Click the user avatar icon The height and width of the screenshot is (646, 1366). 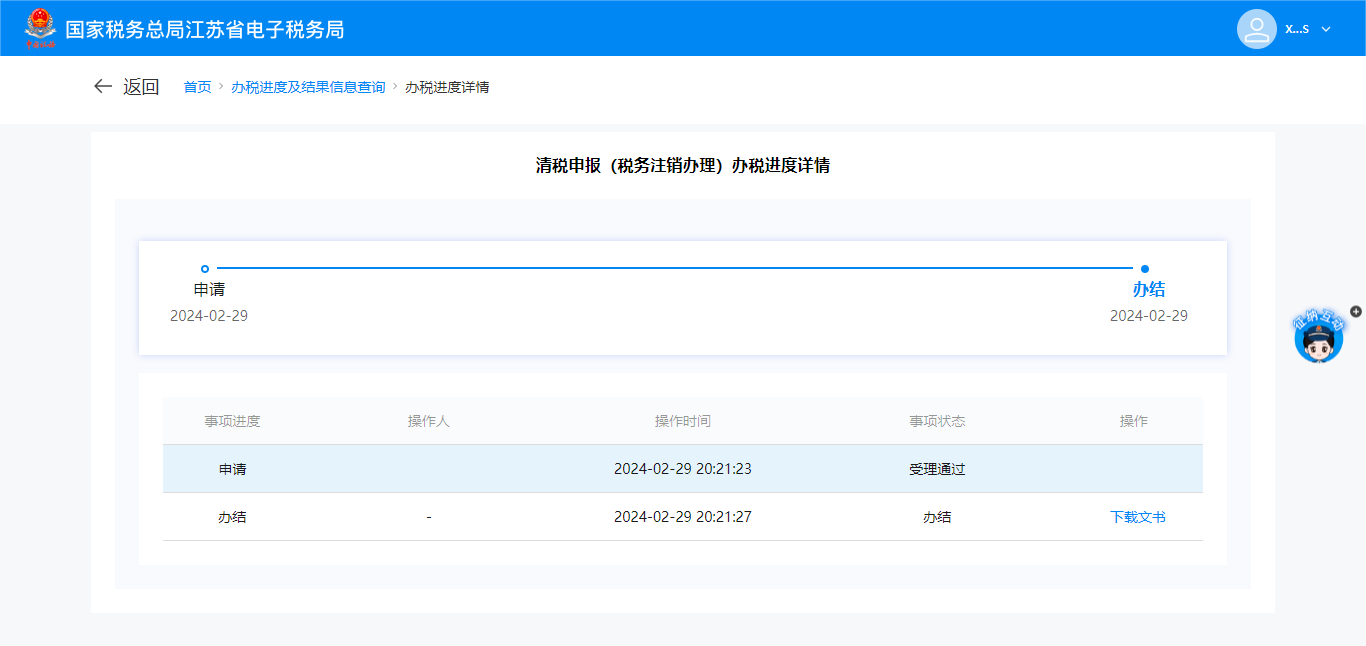[1256, 29]
